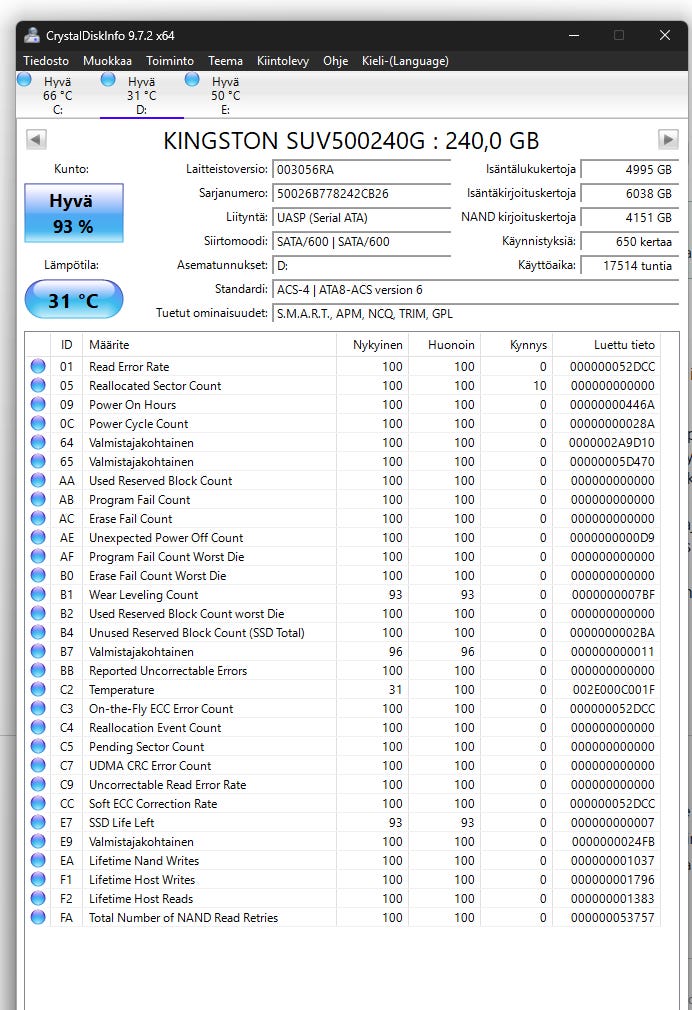Click the CrystalDiskInfo app icon in title bar

(x=32, y=35)
